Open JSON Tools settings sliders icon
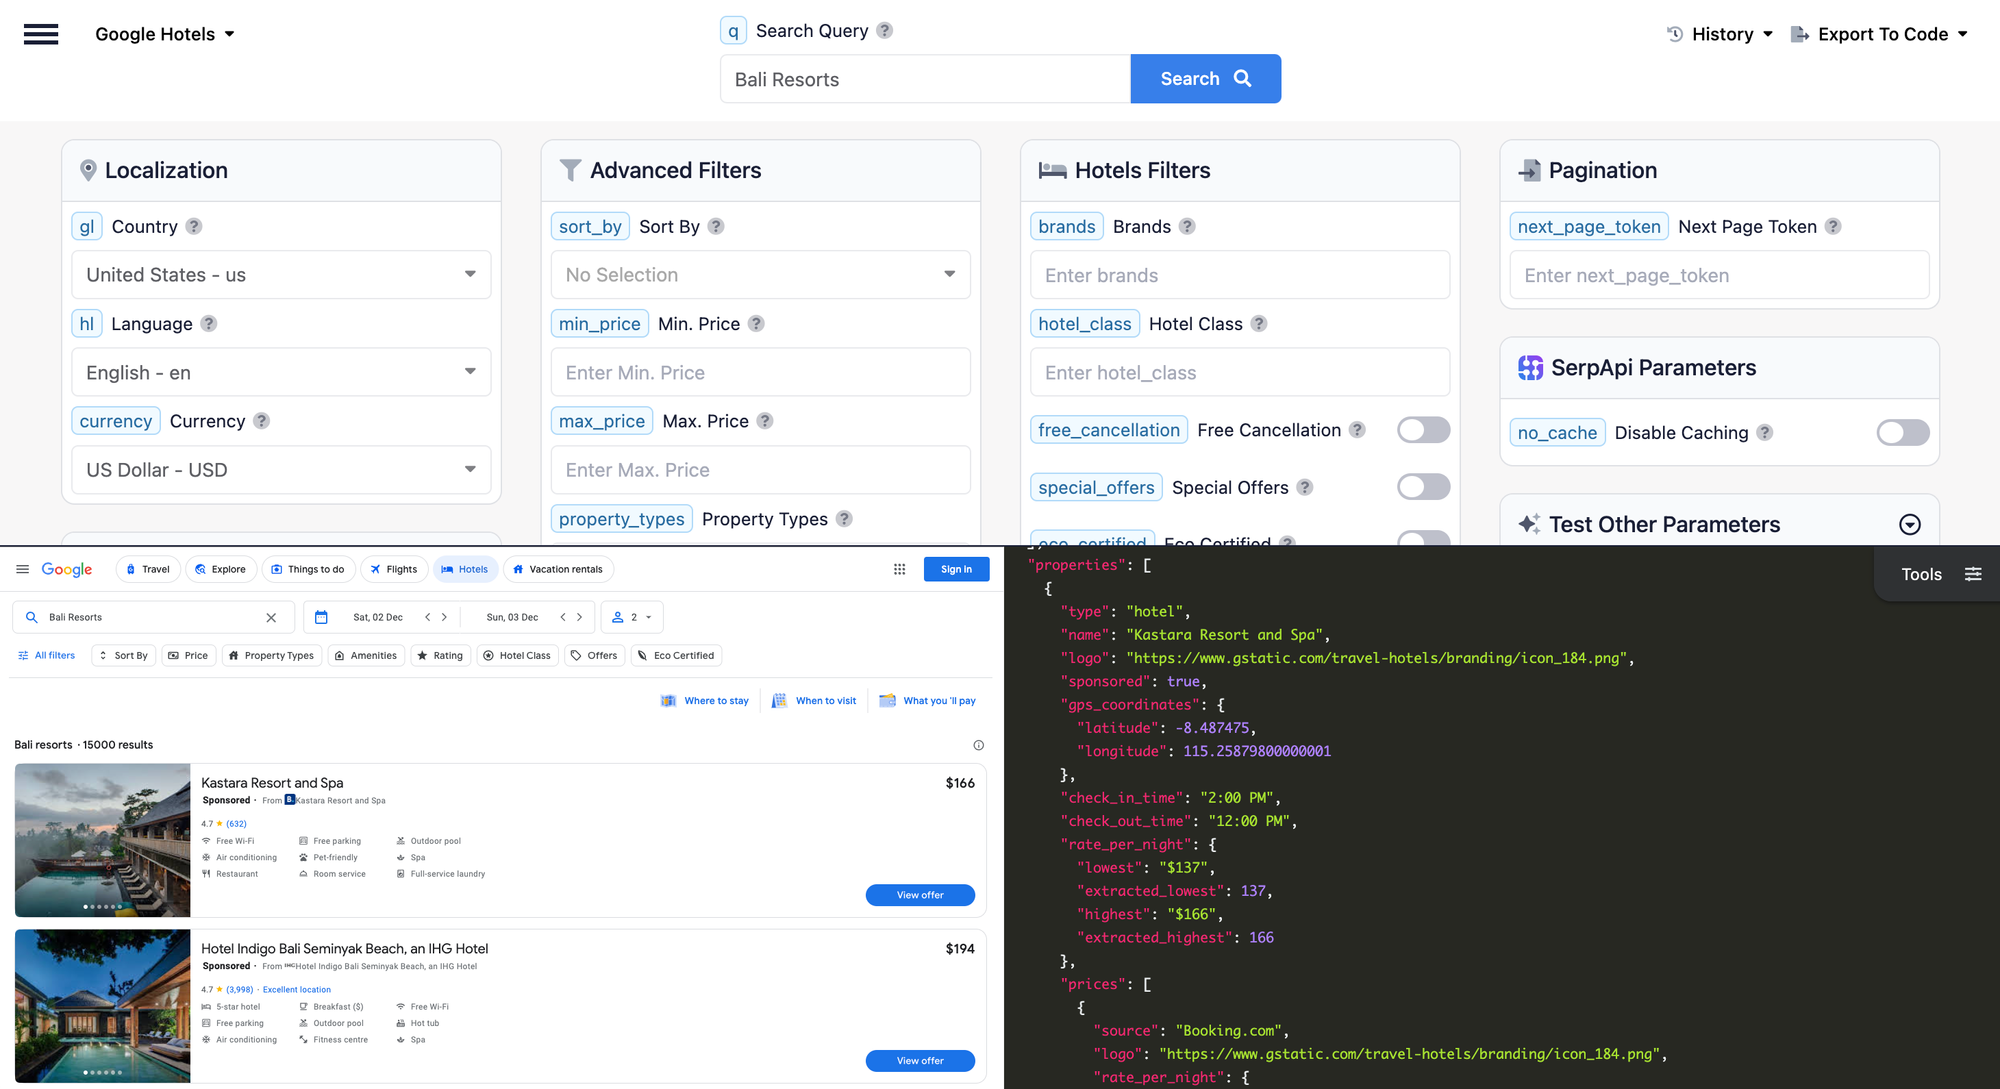This screenshot has width=2000, height=1089. (x=1973, y=574)
